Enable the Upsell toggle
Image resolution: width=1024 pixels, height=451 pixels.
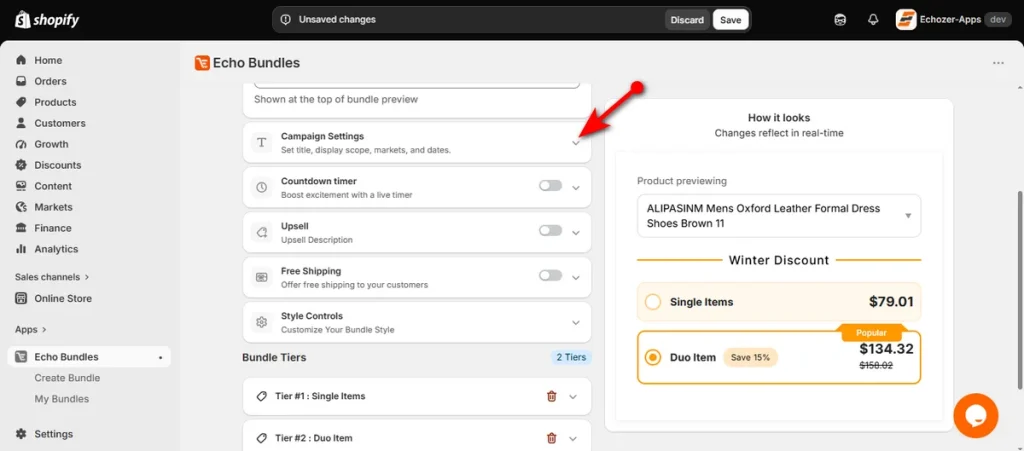[x=551, y=230]
